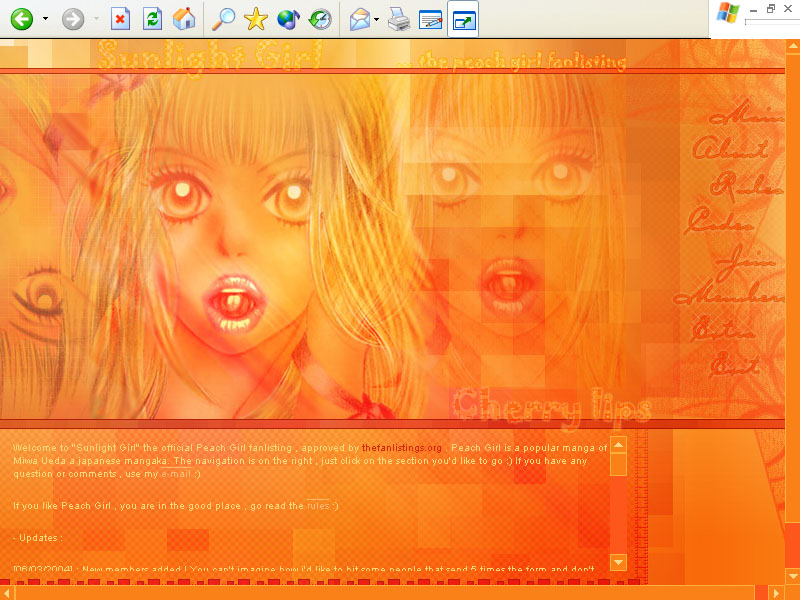Click the "Sunlight Girl" page title
This screenshot has width=800, height=600.
pyautogui.click(x=209, y=56)
